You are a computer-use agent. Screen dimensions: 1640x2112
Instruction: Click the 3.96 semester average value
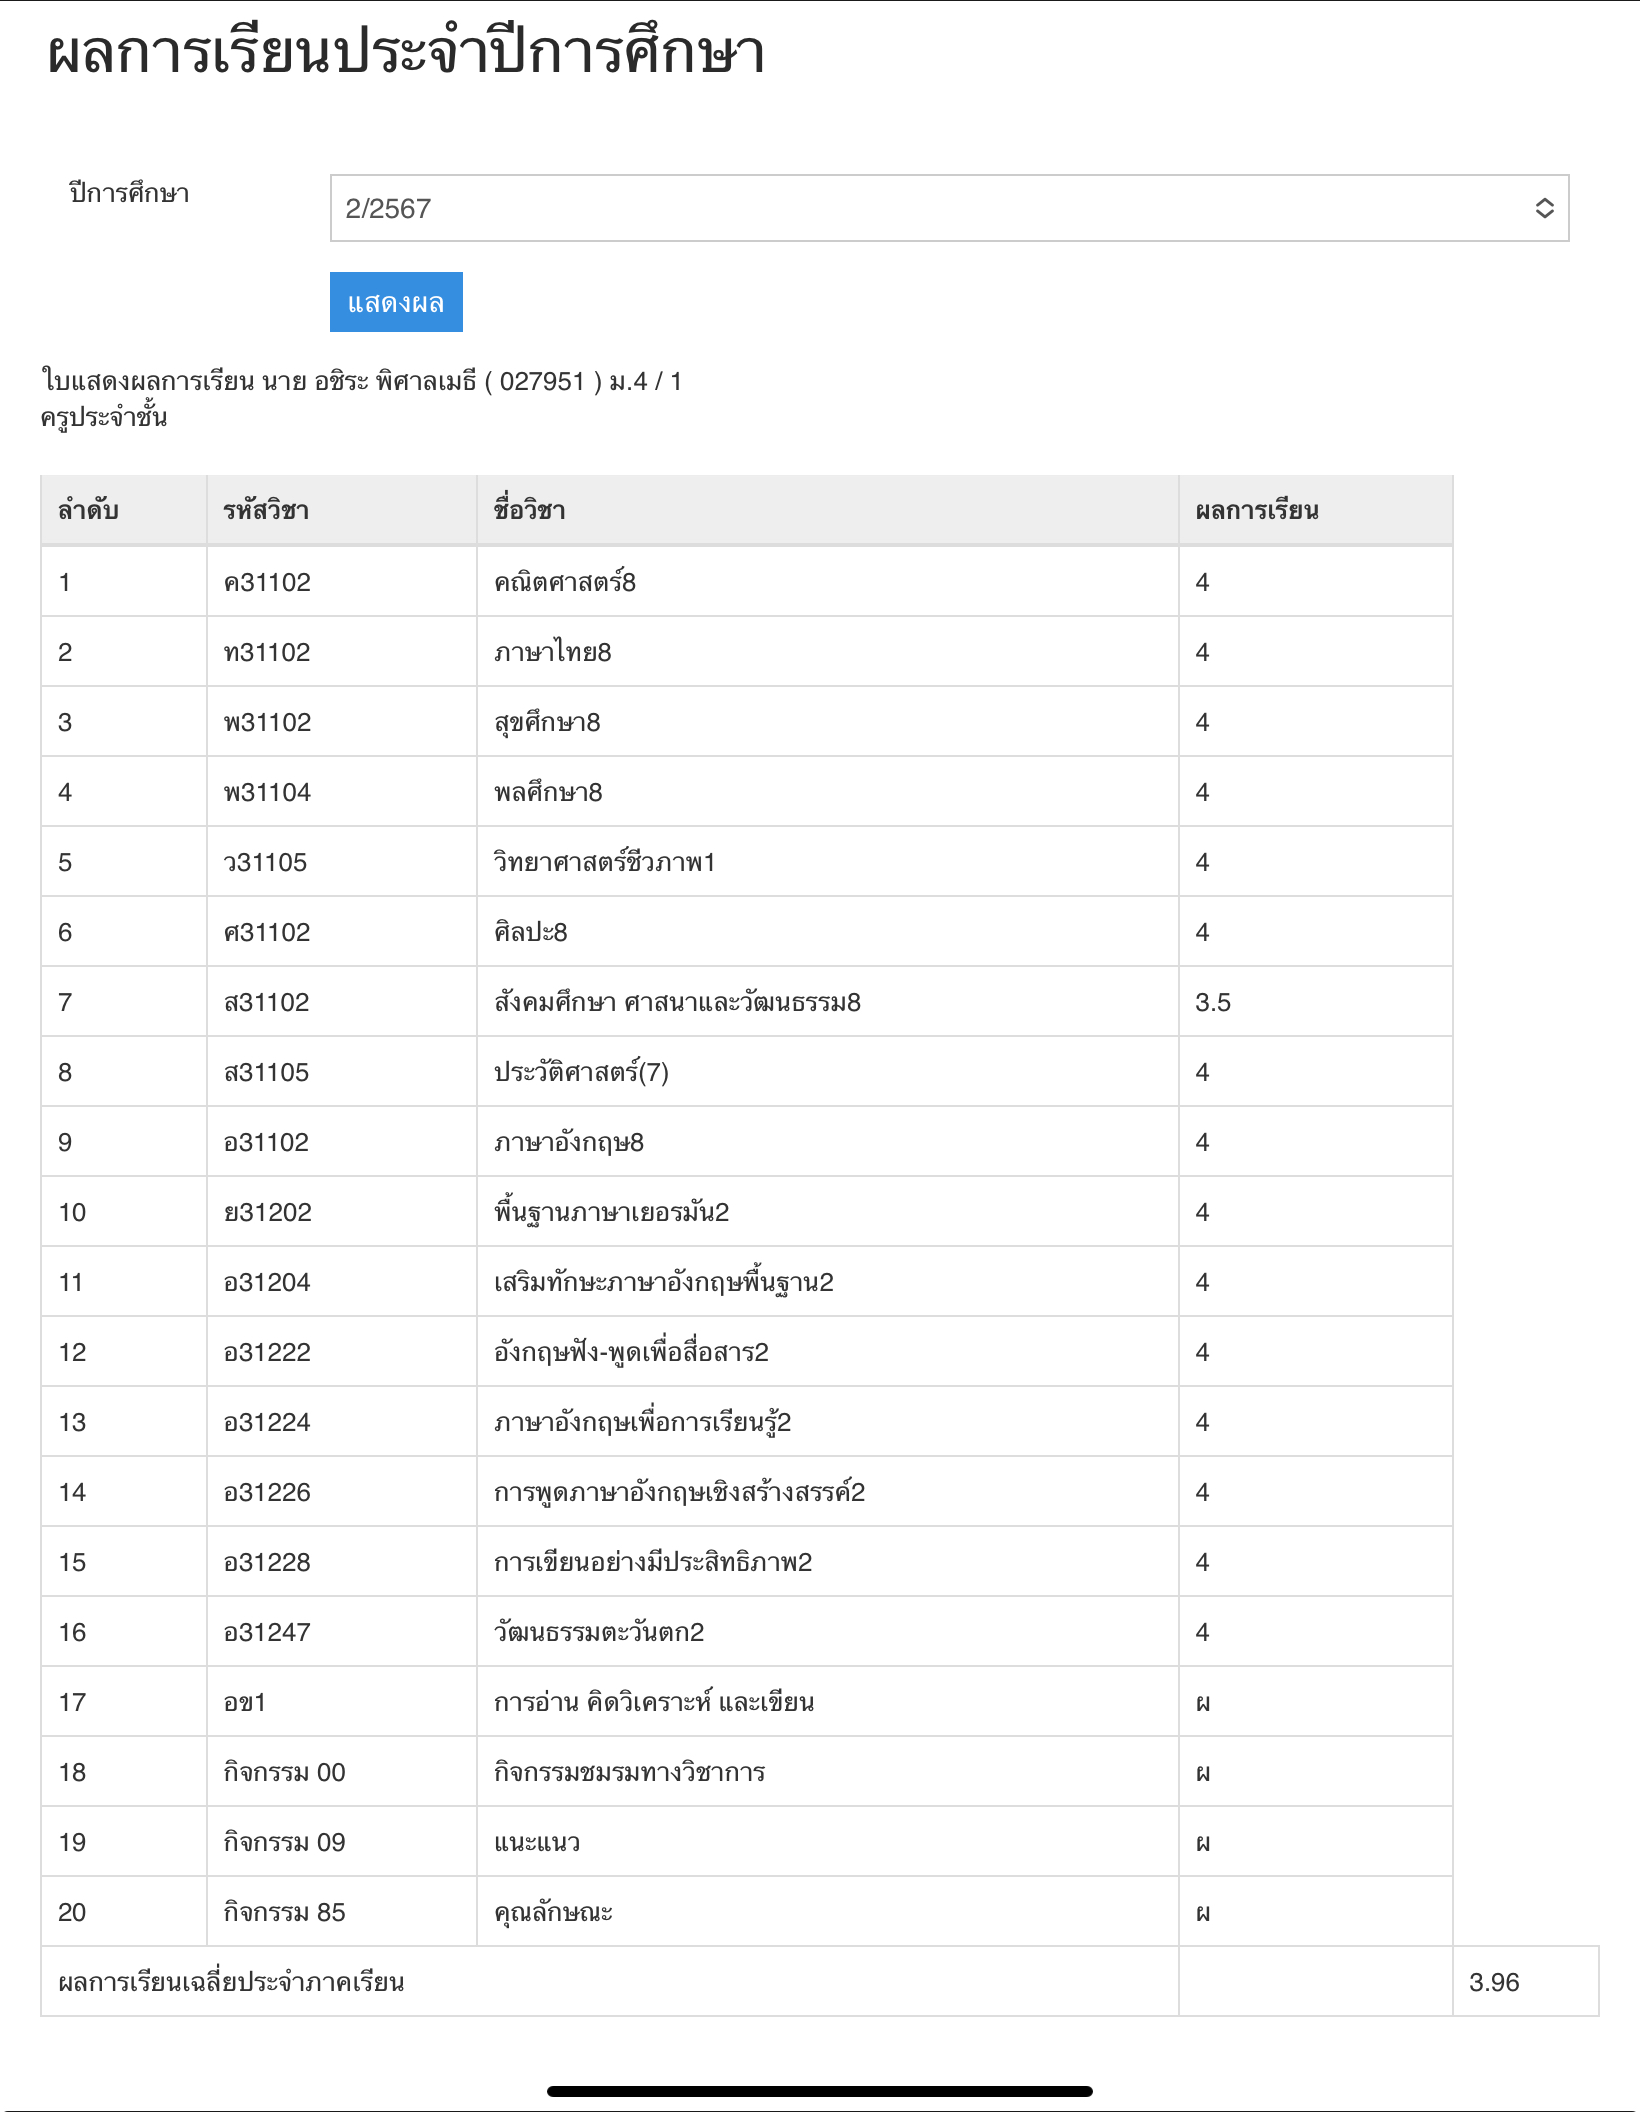pos(1494,1982)
